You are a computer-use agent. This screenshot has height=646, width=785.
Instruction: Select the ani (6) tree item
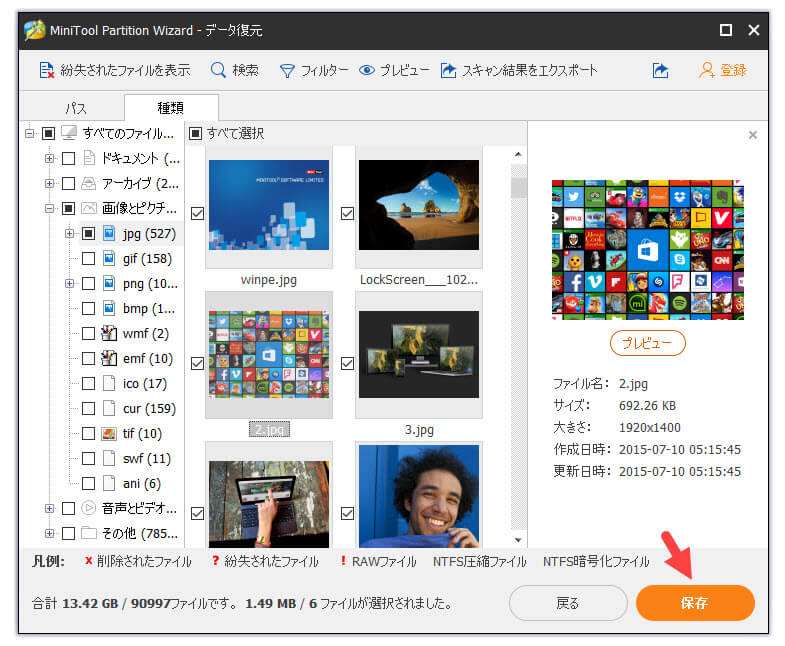(x=142, y=483)
